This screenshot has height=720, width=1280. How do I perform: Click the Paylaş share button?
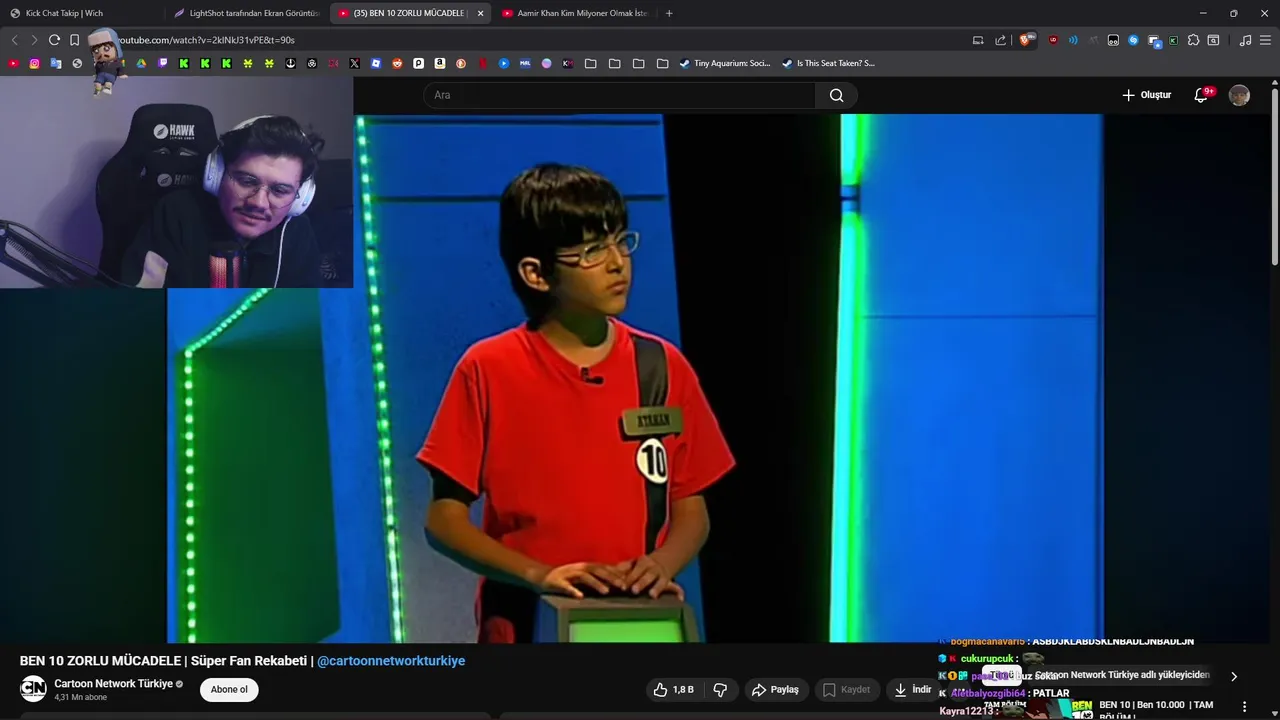click(775, 689)
